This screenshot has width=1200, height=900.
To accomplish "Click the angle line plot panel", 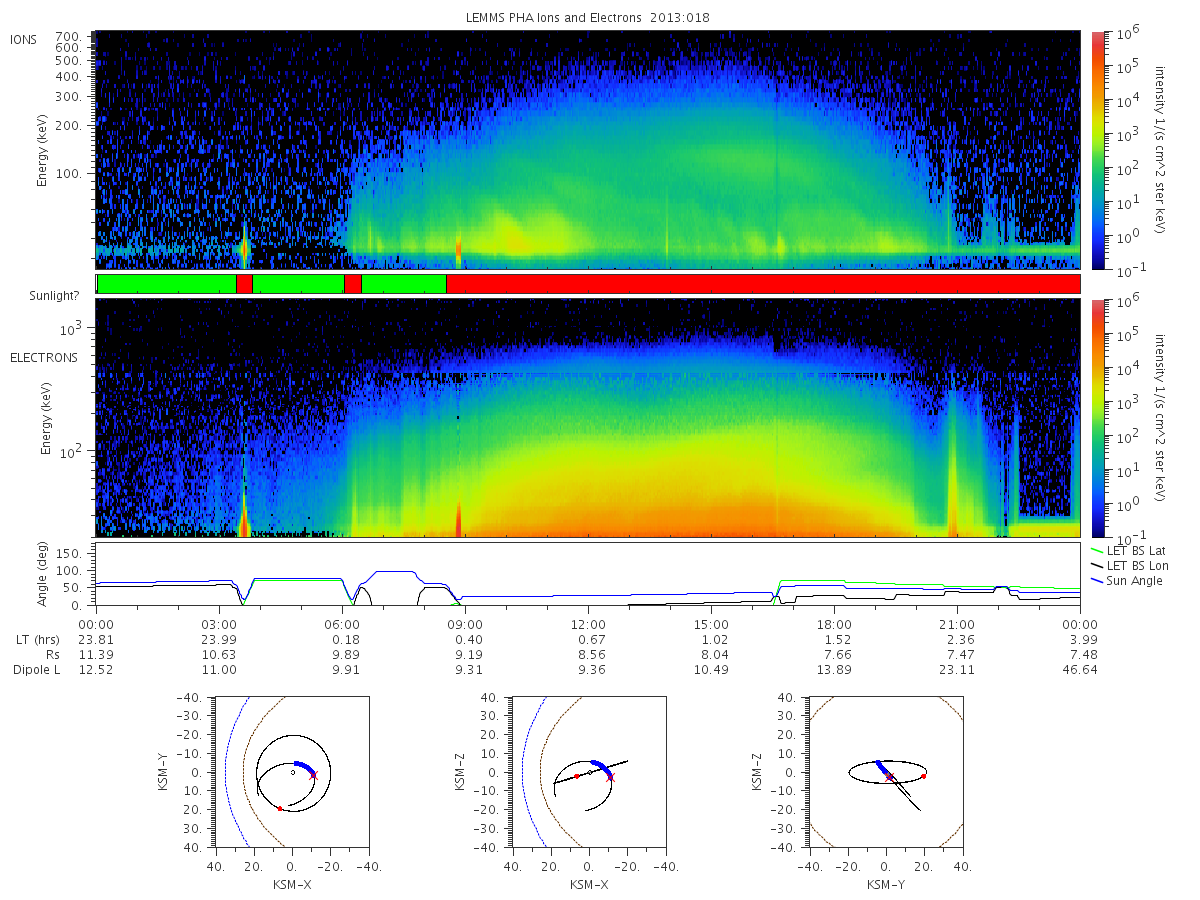I will [x=588, y=576].
